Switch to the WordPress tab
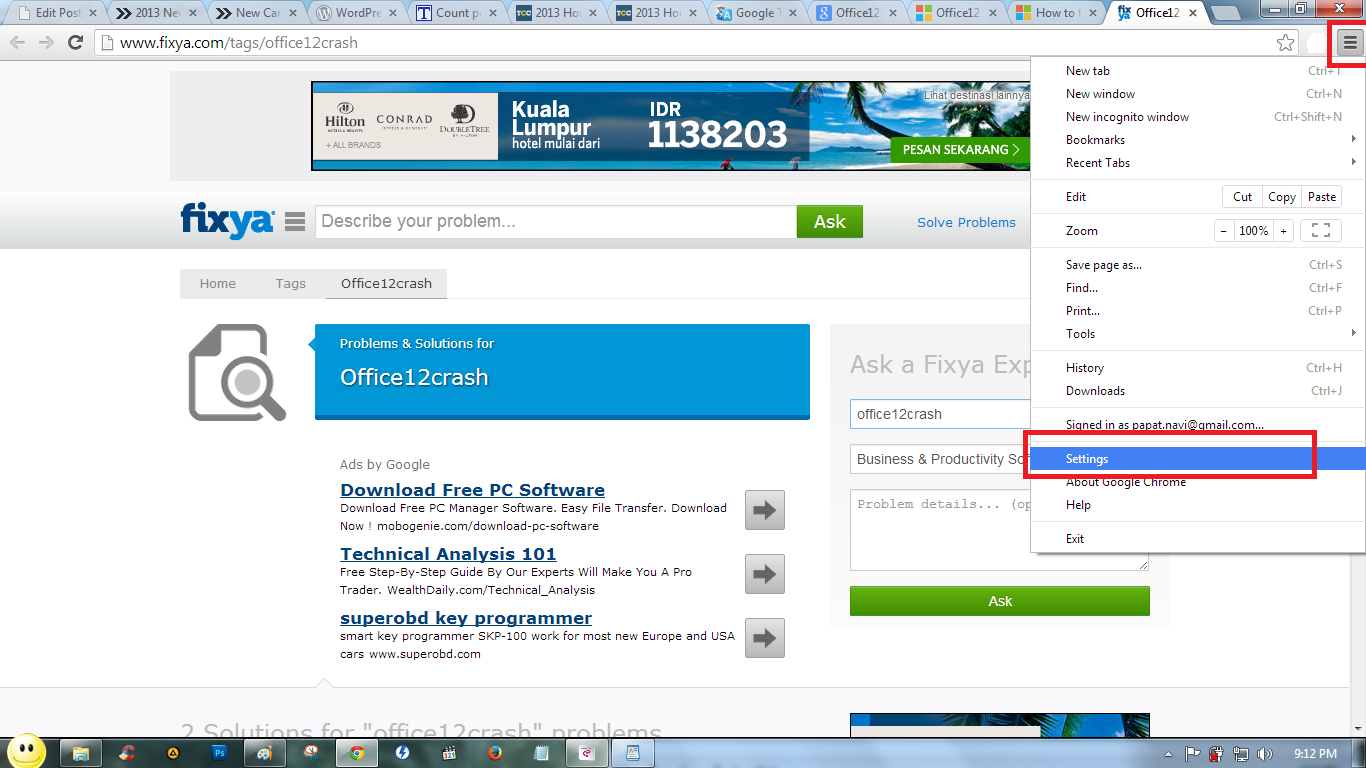 [355, 13]
